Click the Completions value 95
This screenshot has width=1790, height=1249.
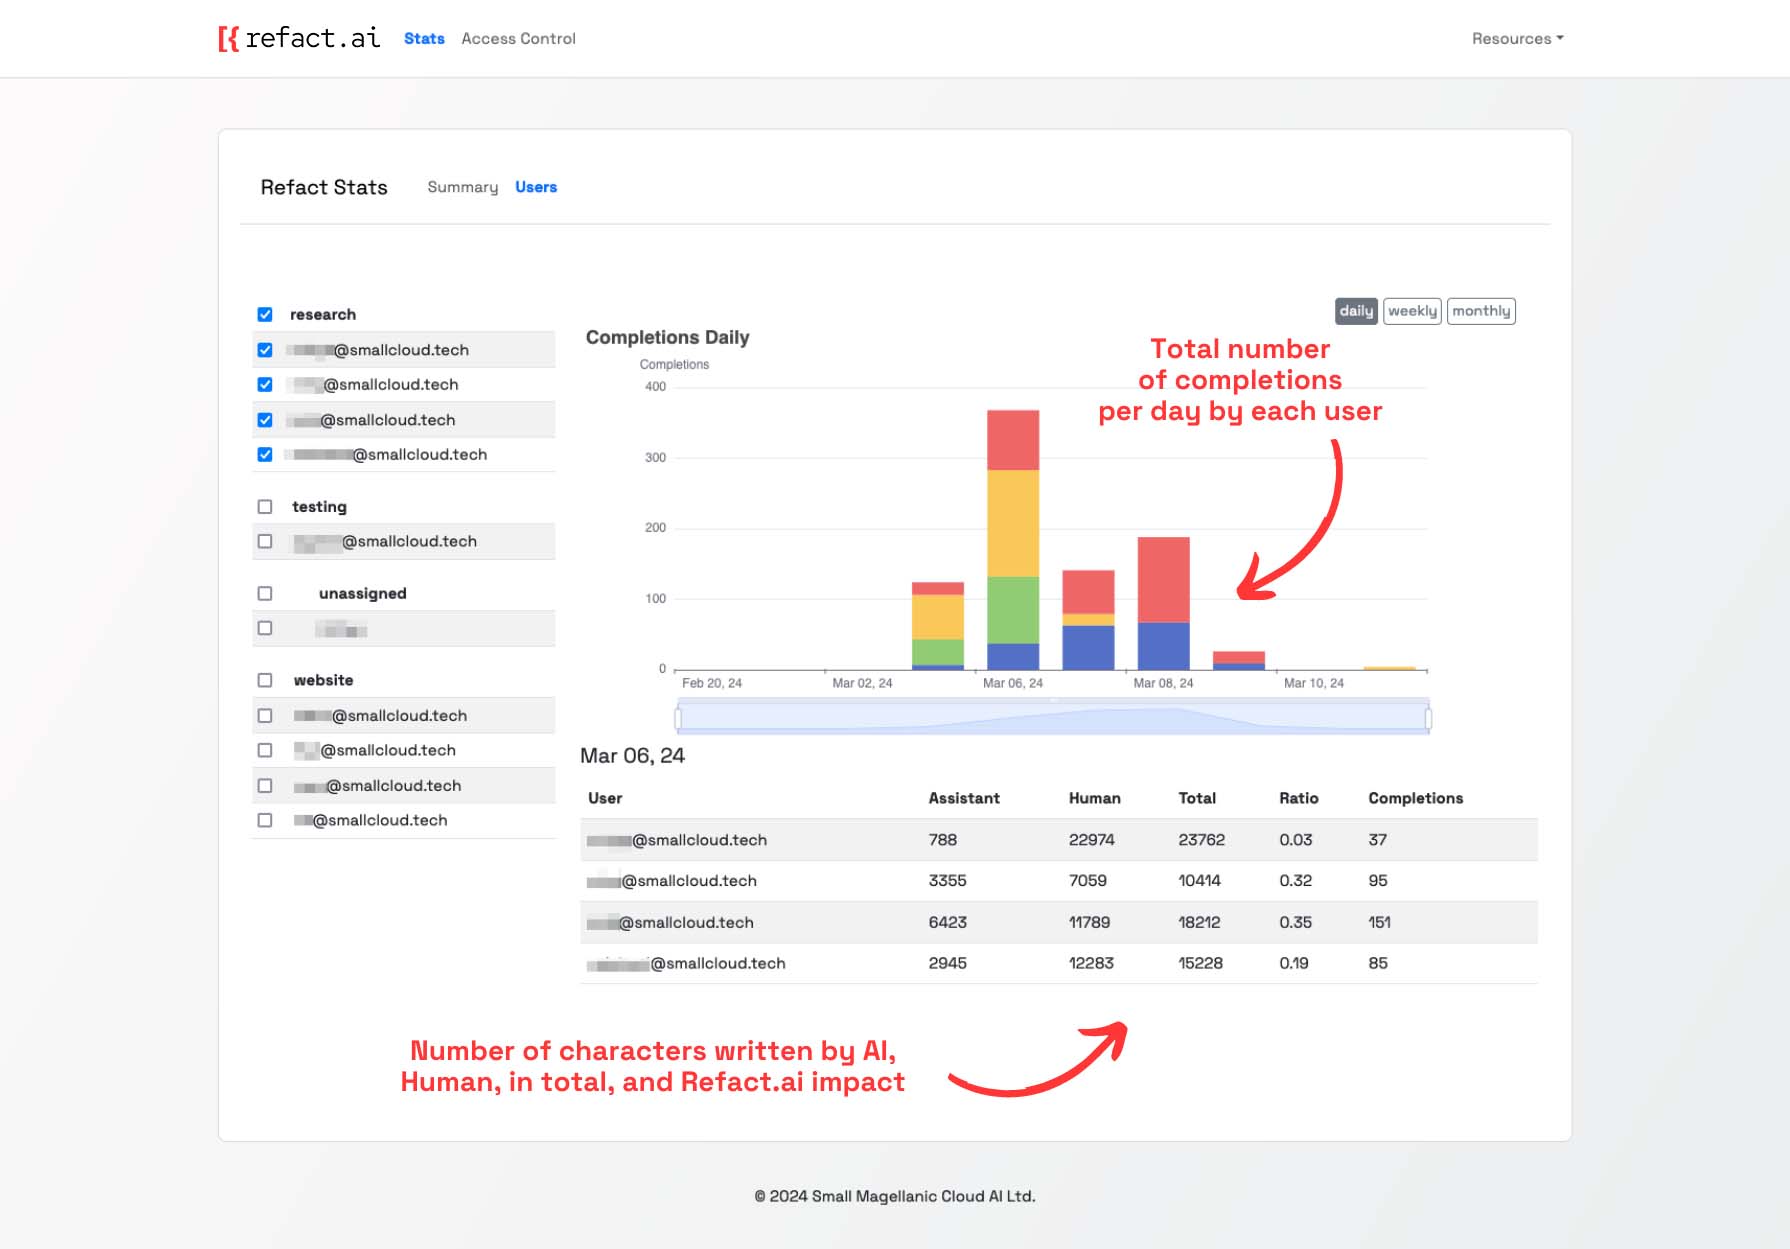pyautogui.click(x=1377, y=881)
